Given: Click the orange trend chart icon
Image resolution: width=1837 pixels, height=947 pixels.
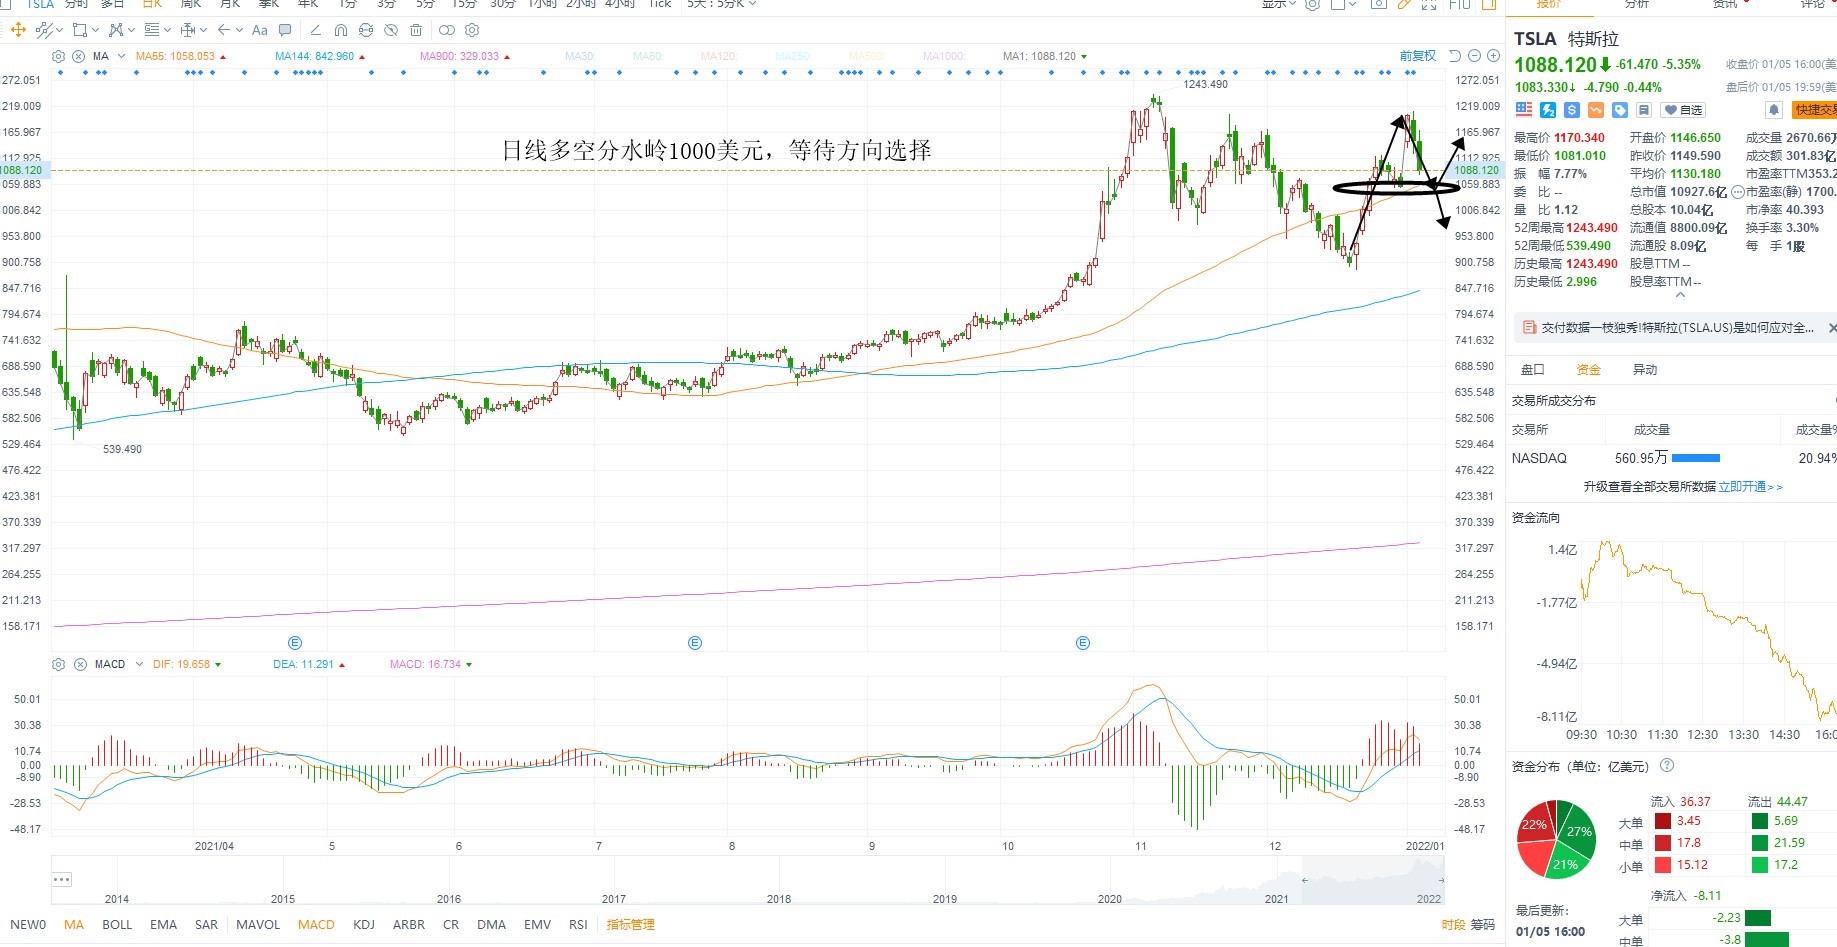Looking at the screenshot, I should (1596, 110).
